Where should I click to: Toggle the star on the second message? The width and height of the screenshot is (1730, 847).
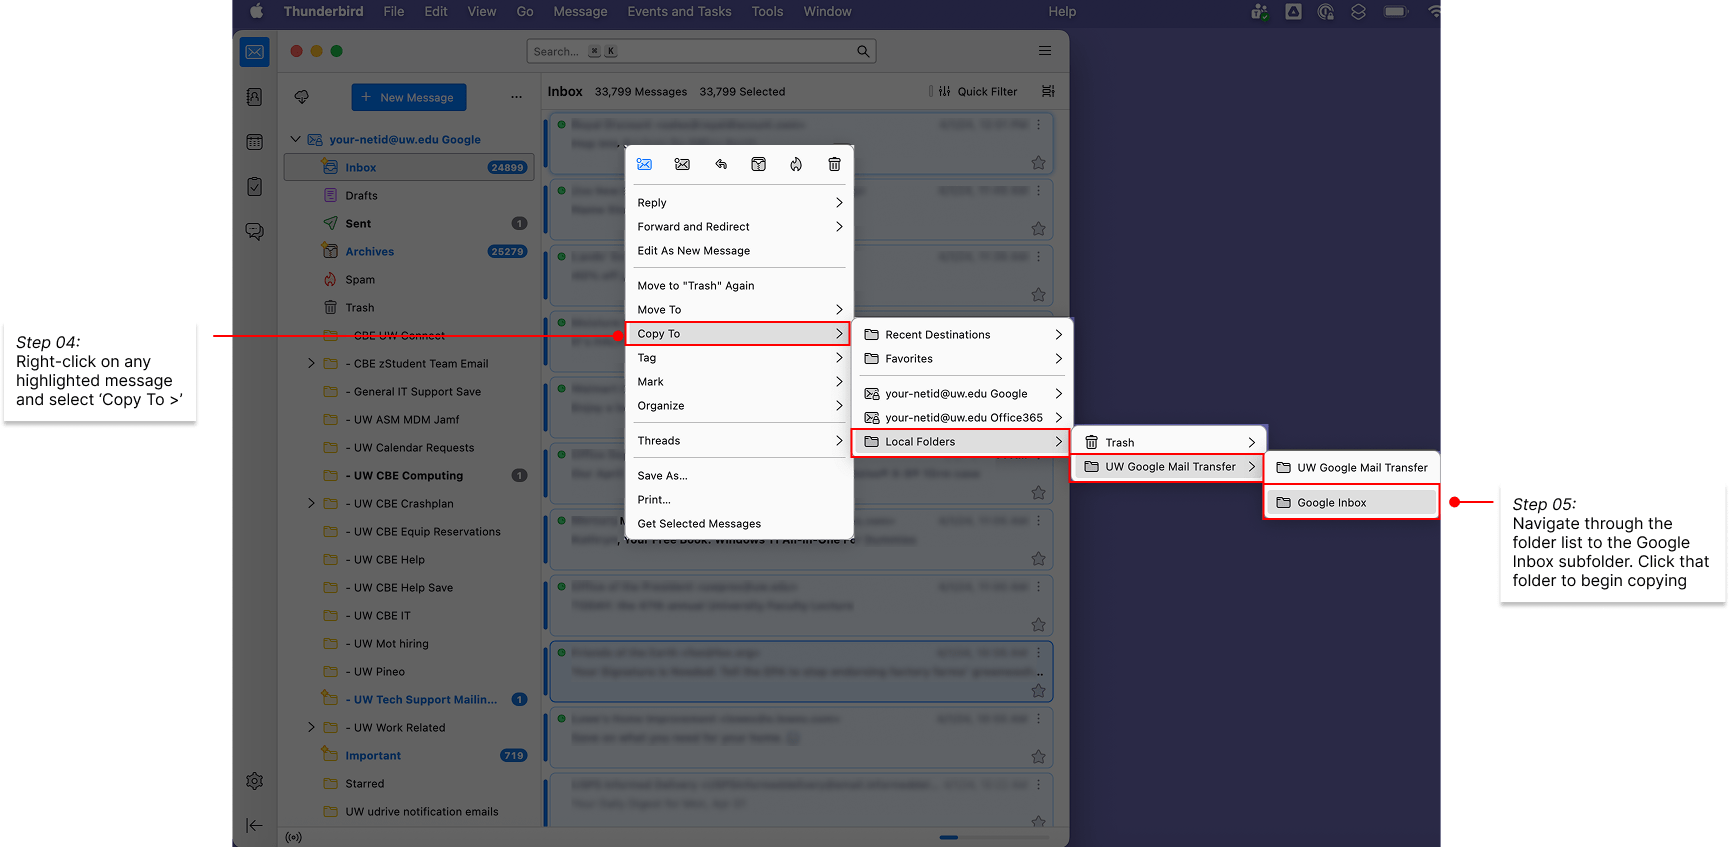pos(1038,229)
